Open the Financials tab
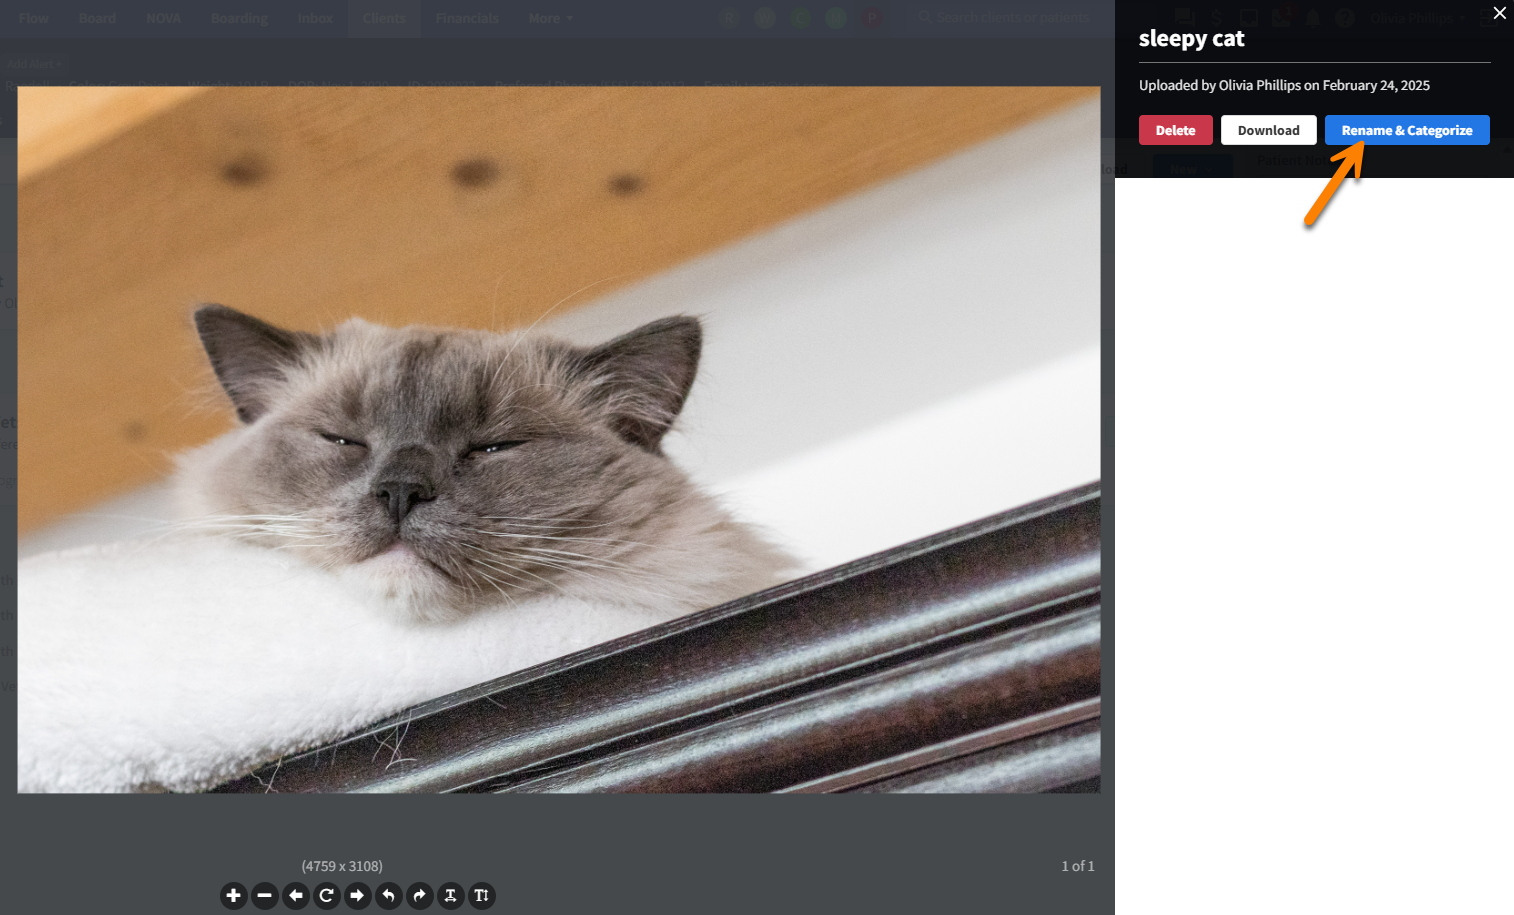This screenshot has width=1514, height=915. (x=467, y=18)
